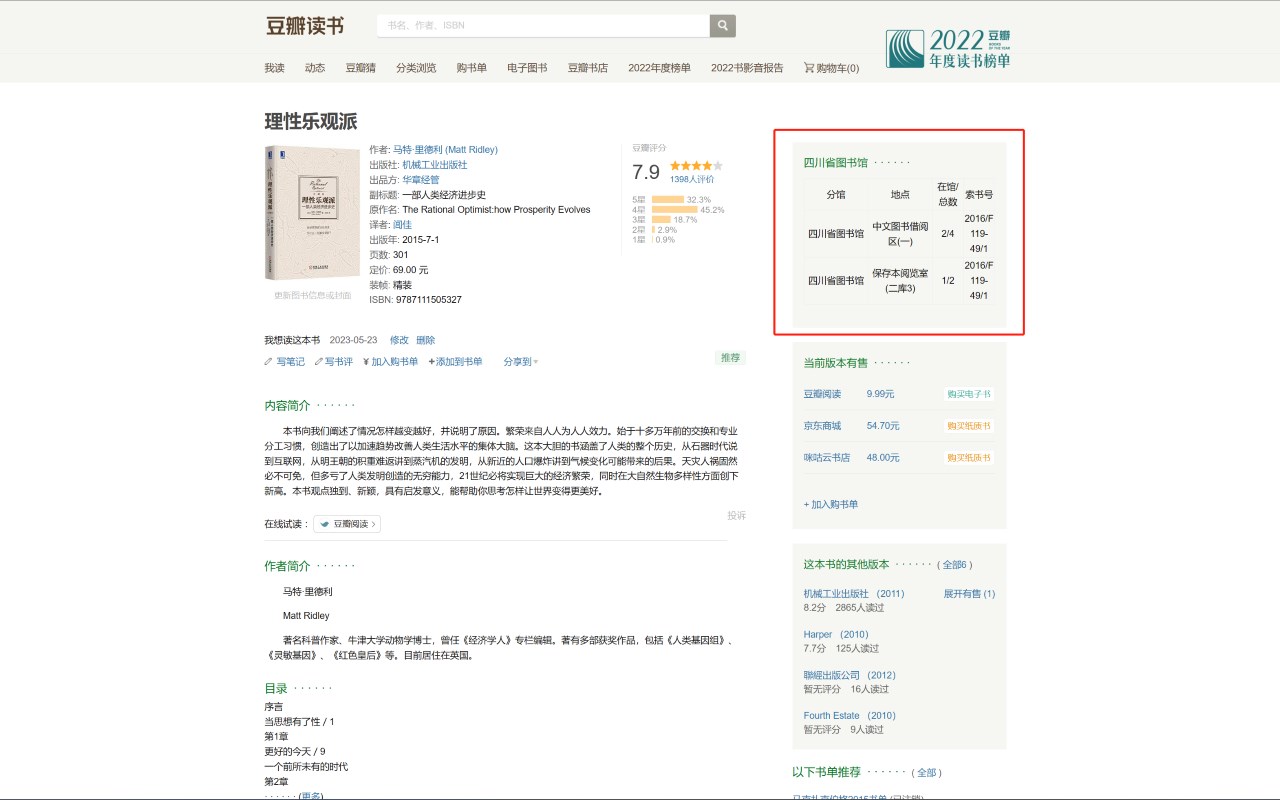The height and width of the screenshot is (800, 1280).
Task: Expand the 更多 table of contents link
Action: coord(311,796)
